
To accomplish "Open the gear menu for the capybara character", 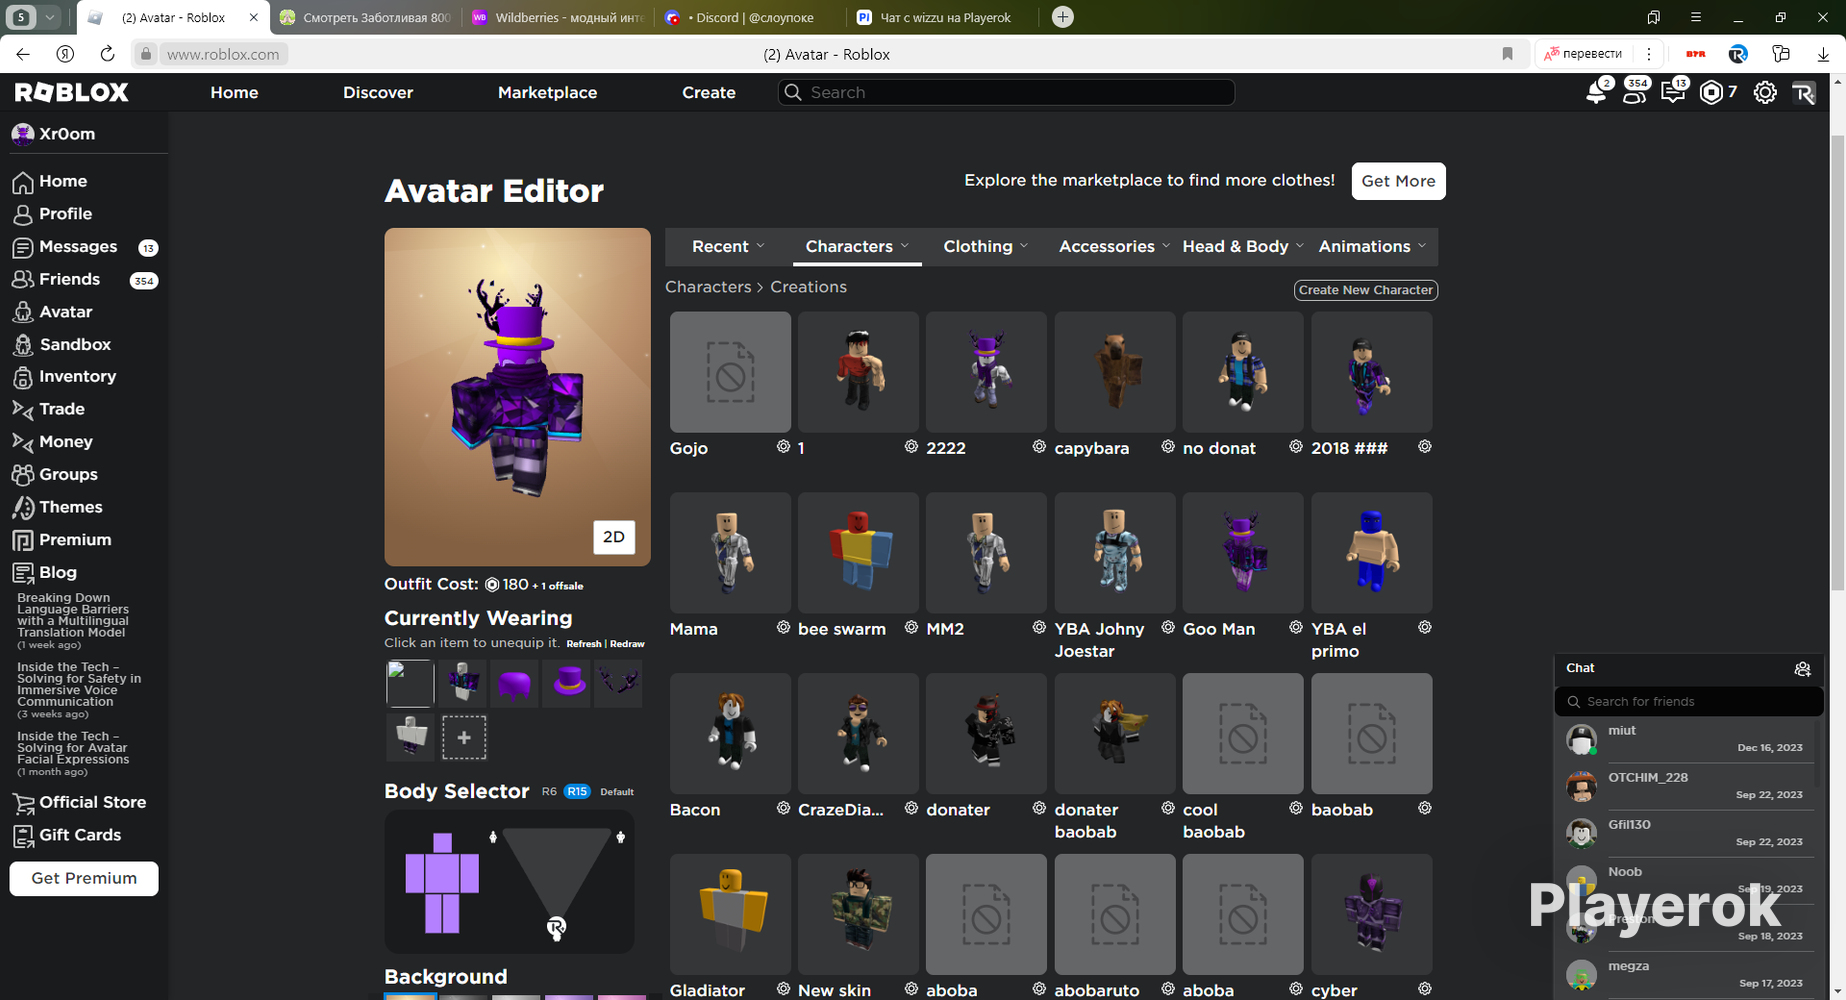I will 1167,447.
